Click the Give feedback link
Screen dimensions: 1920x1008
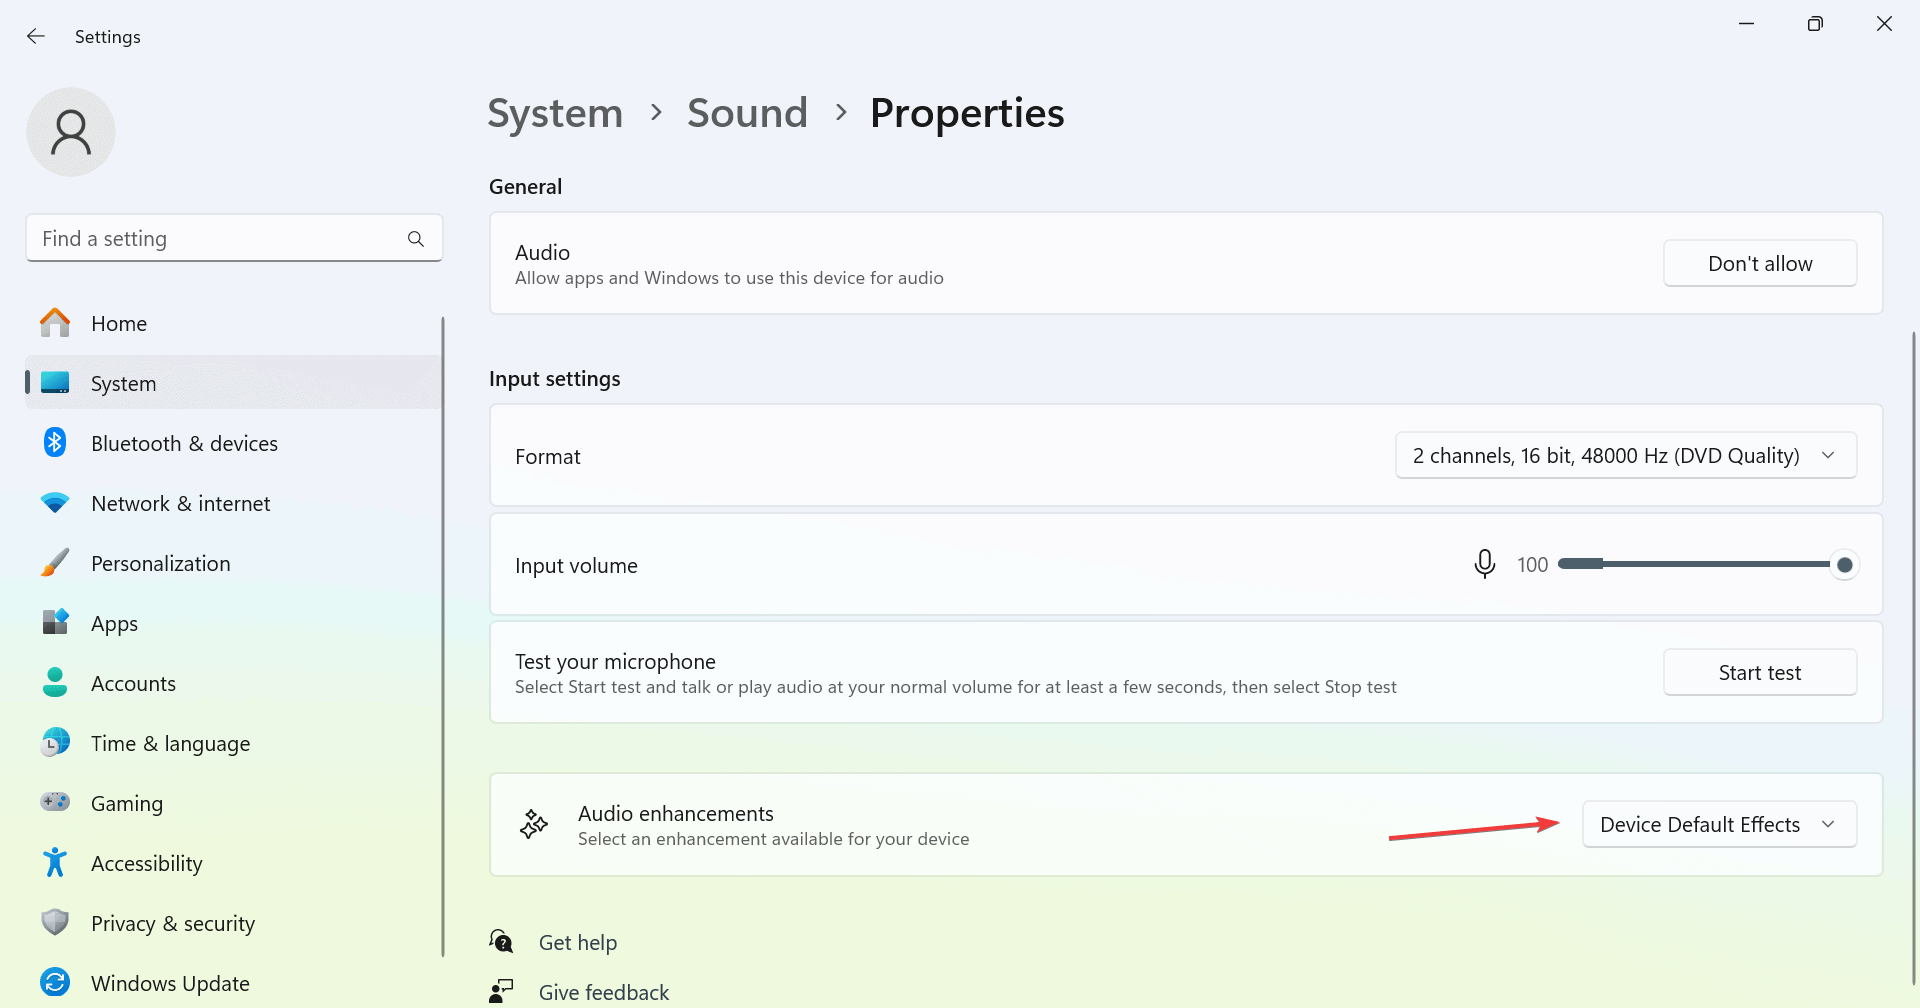pyautogui.click(x=603, y=992)
